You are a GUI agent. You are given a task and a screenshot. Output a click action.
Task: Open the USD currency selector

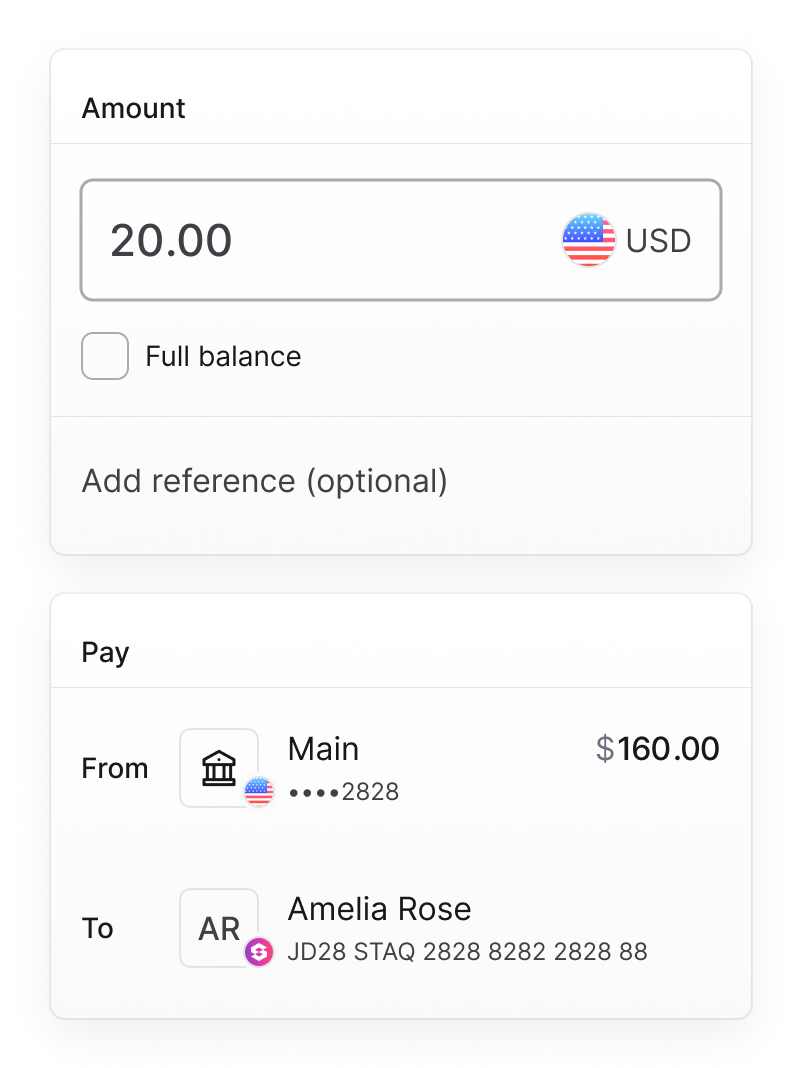coord(627,240)
